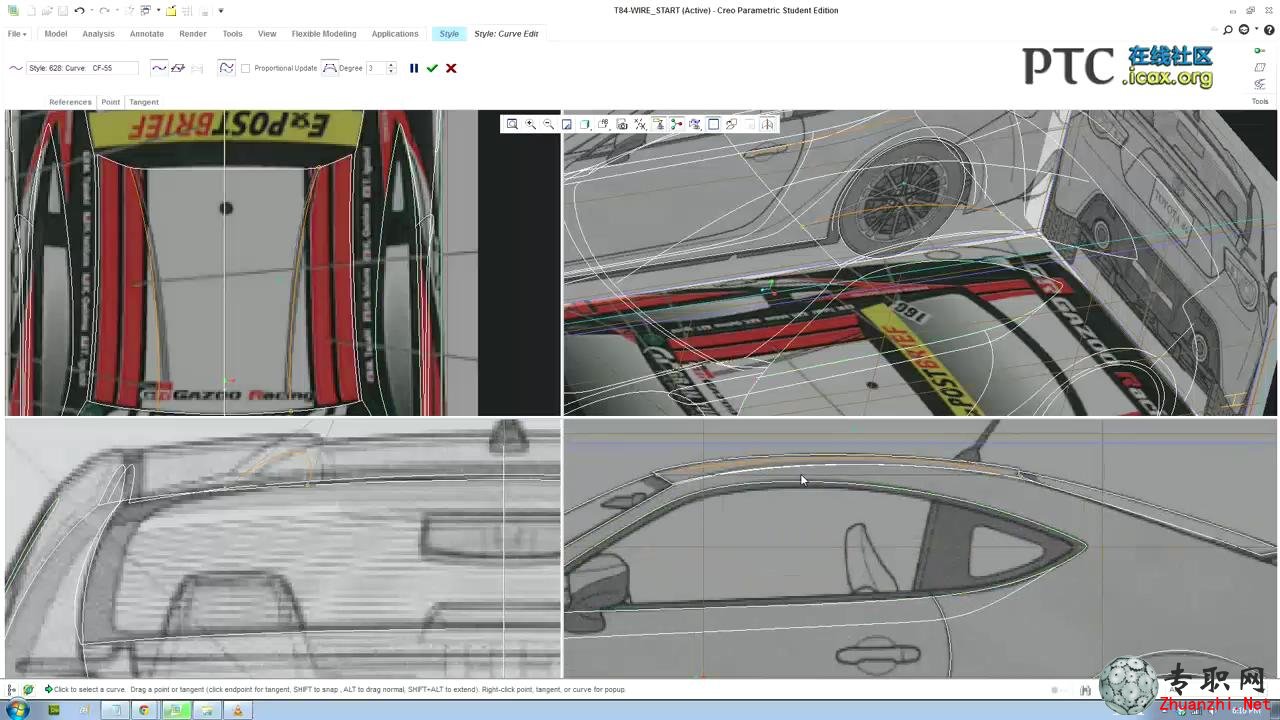Viewport: 1280px width, 720px height.
Task: Click the search-help icon at top-right
Action: point(1229,30)
